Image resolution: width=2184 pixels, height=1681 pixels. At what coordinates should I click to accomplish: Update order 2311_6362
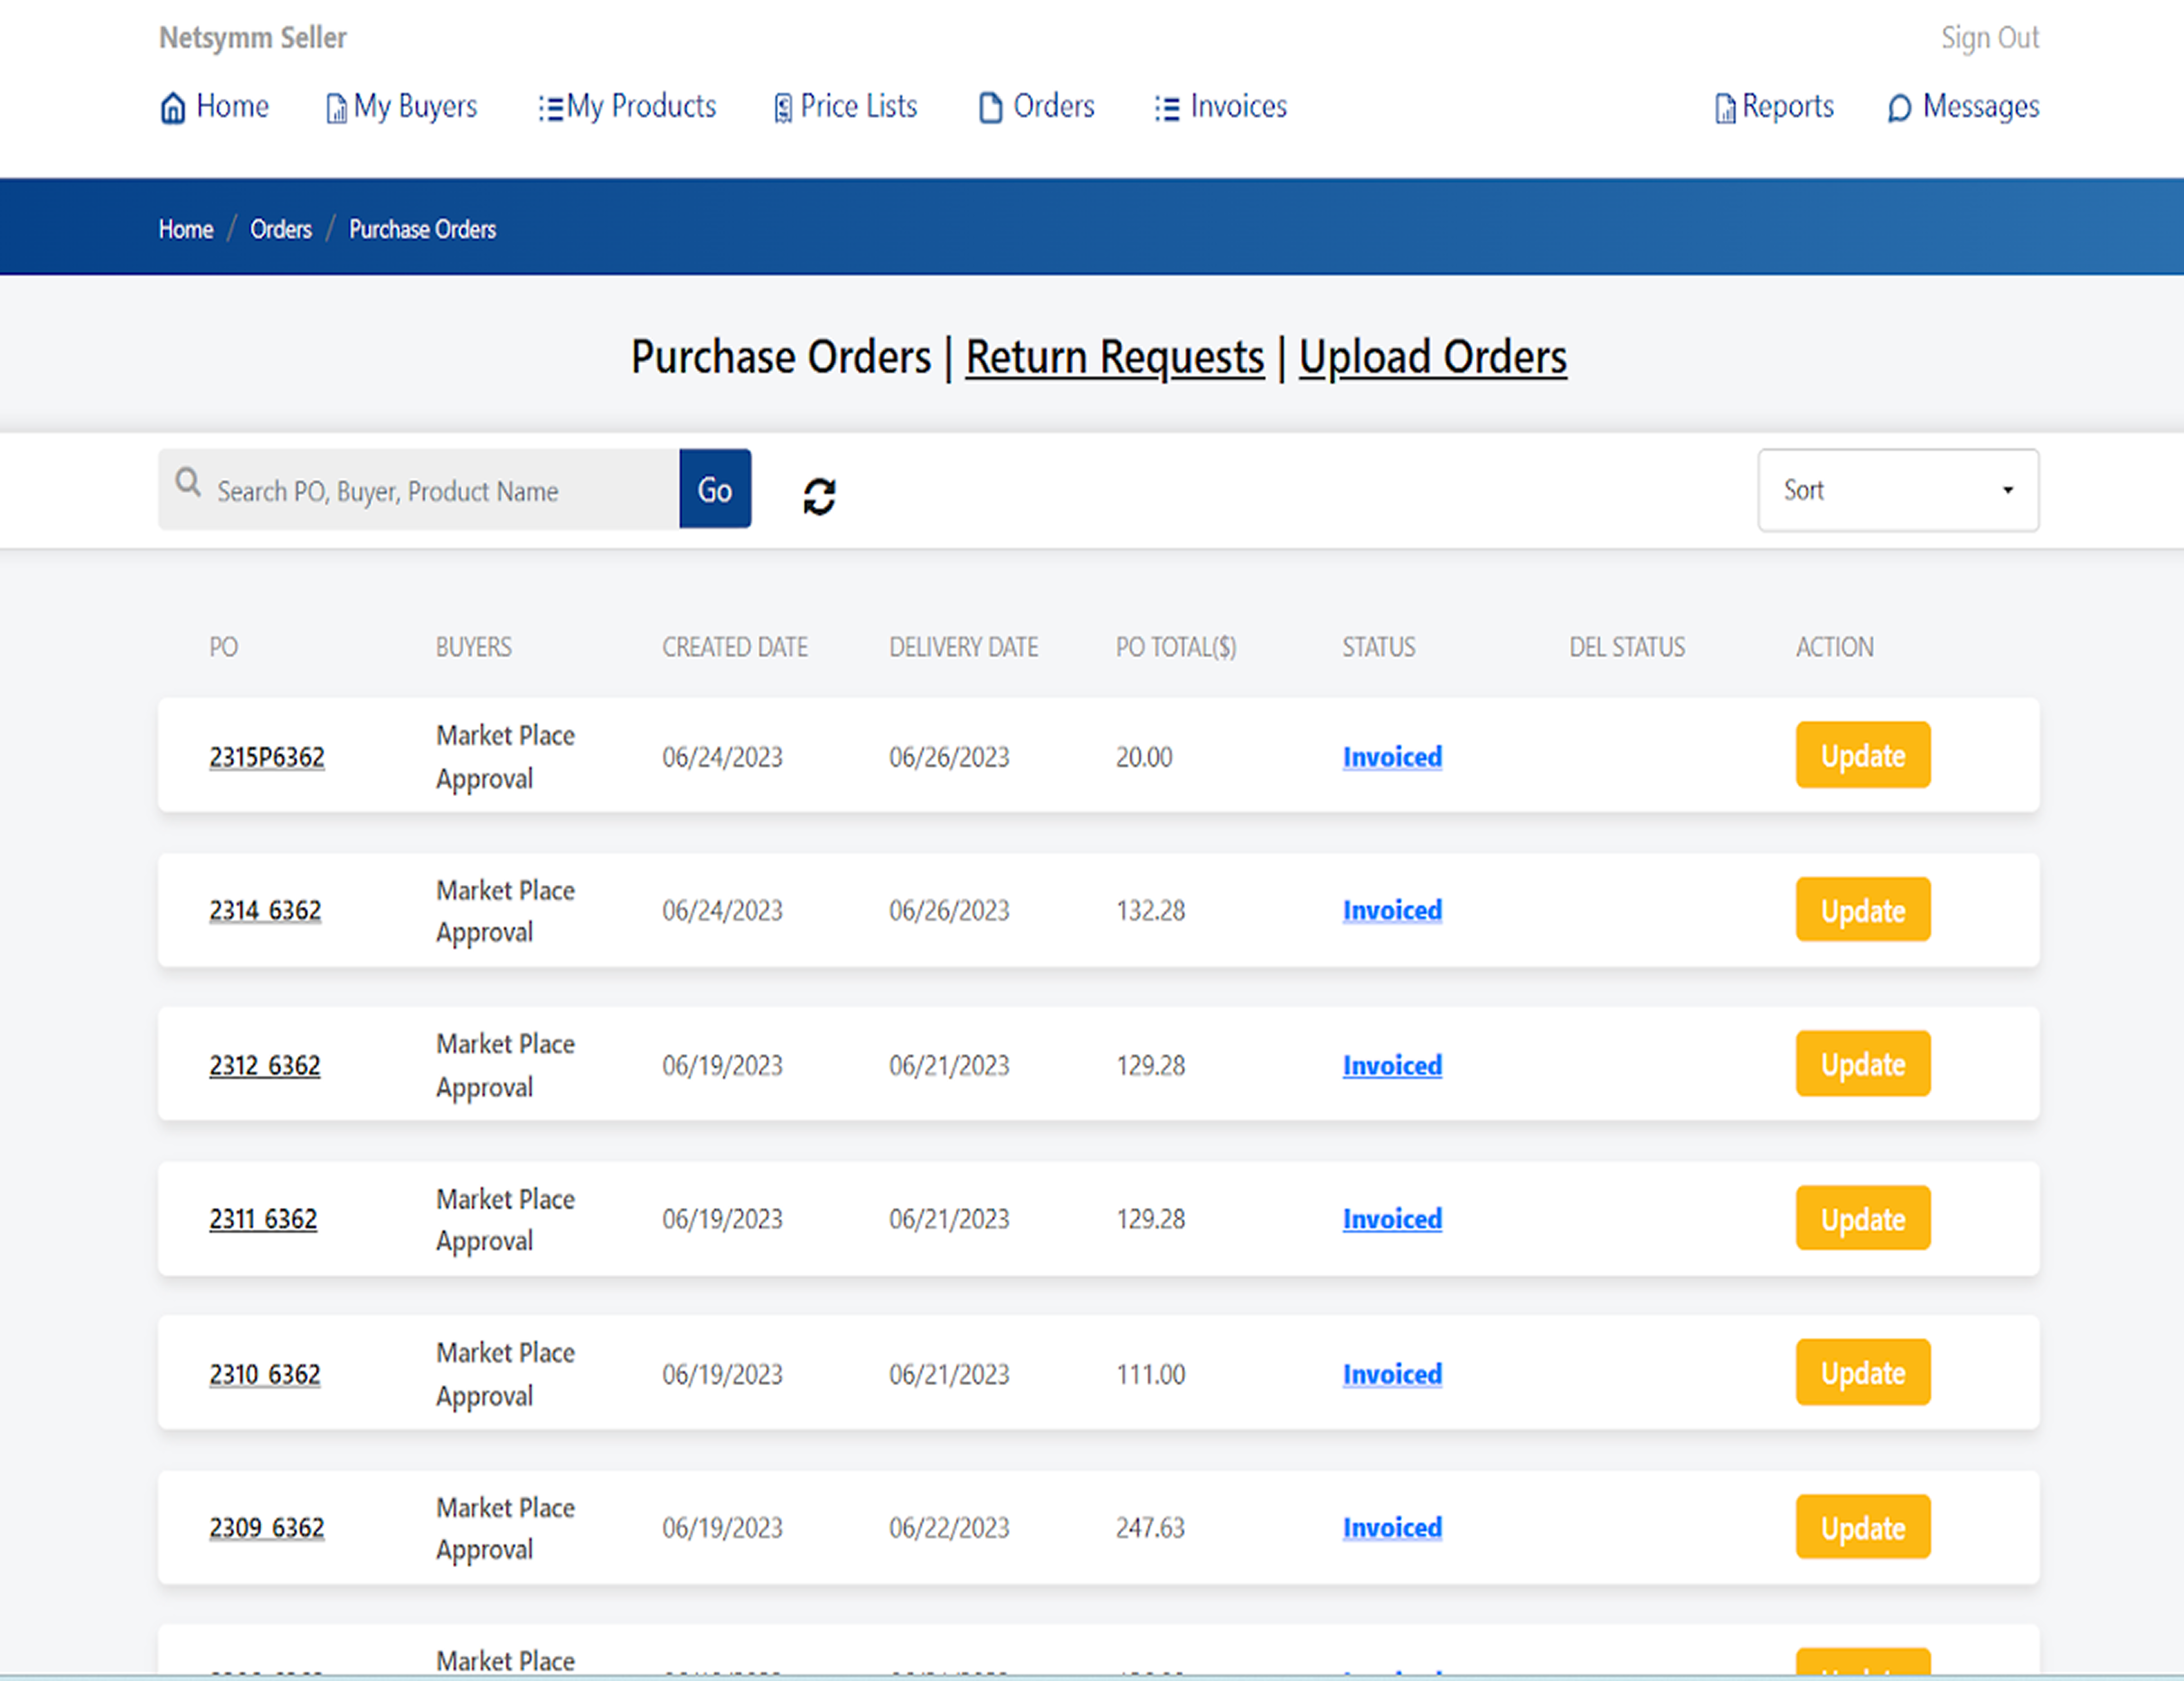tap(1863, 1218)
